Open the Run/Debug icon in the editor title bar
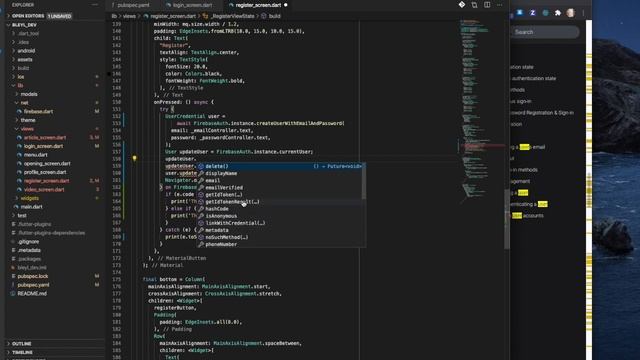This screenshot has height=360, width=640. [x=462, y=4]
